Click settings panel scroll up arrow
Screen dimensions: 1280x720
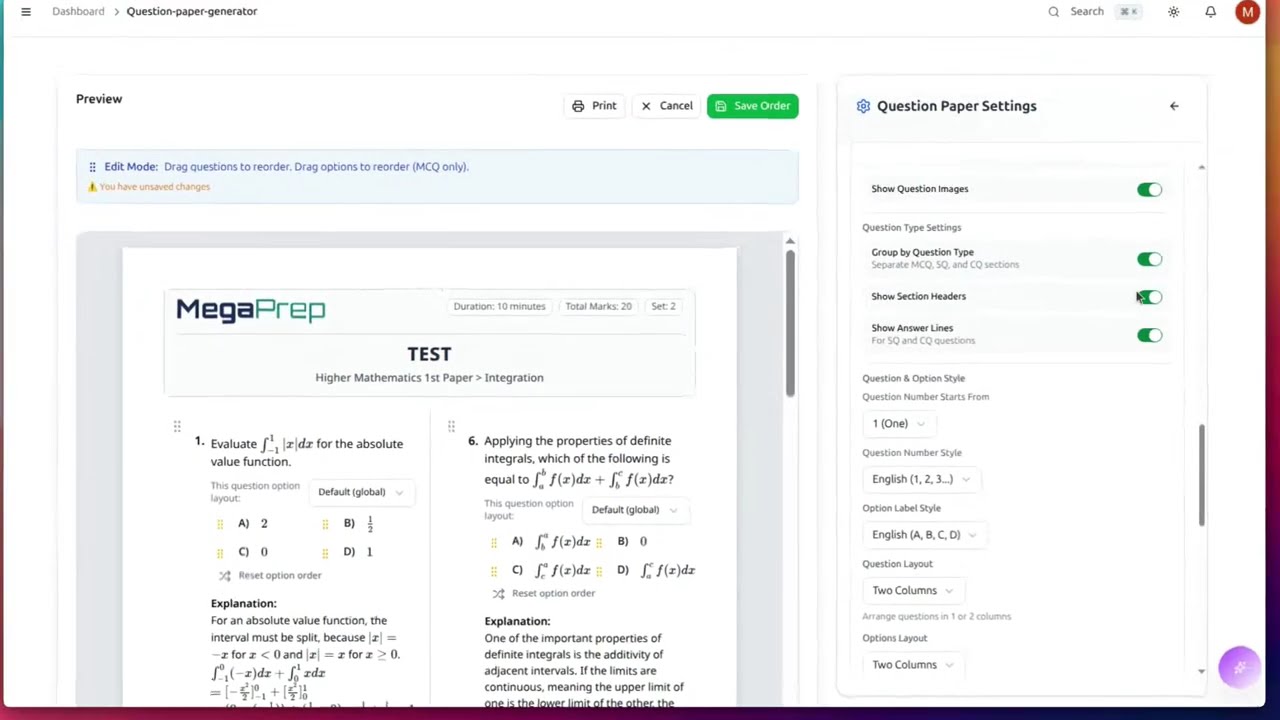[x=1201, y=168]
